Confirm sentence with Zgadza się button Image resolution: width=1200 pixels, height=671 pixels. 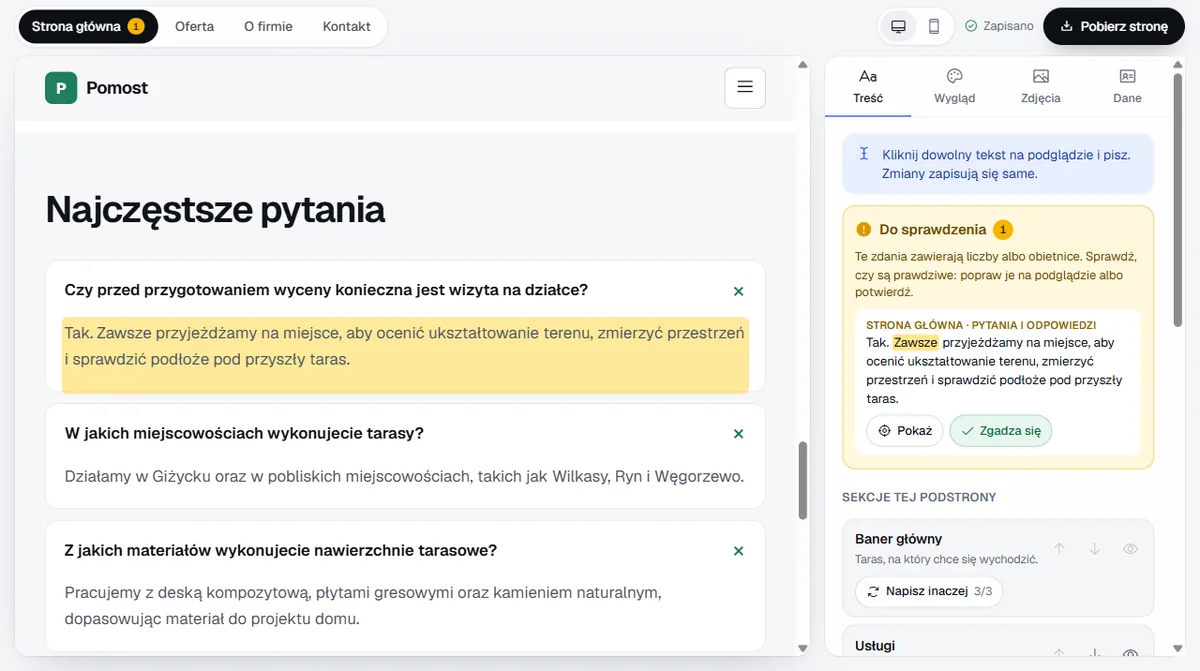(x=1000, y=431)
